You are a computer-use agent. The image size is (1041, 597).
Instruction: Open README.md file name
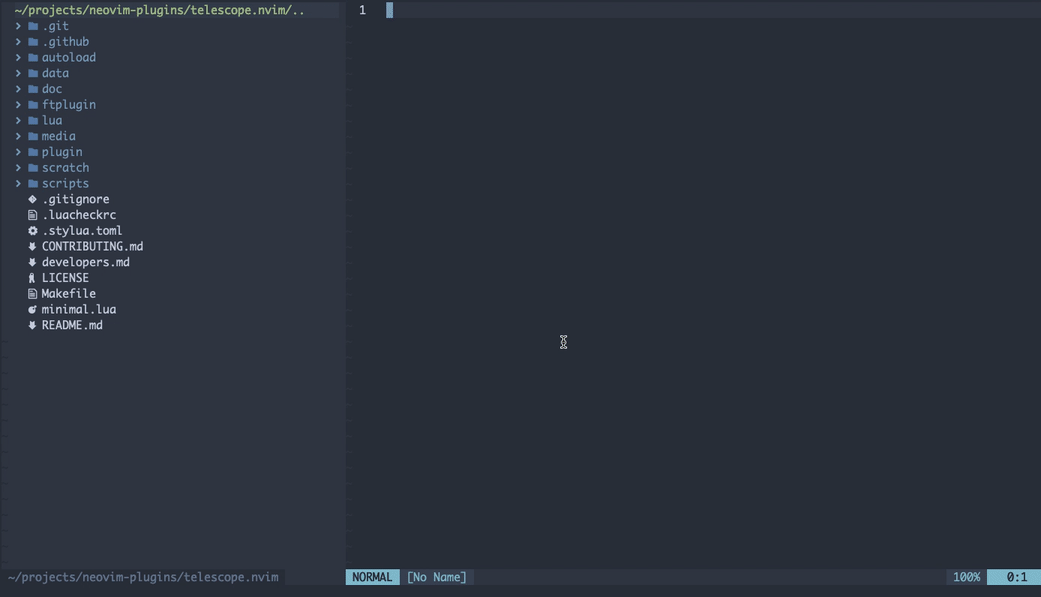72,325
